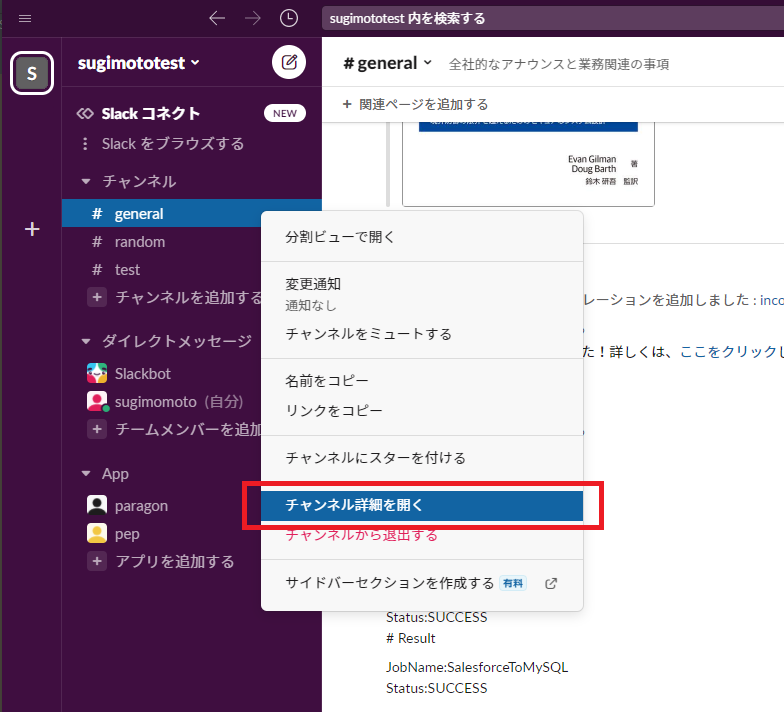
Task: Open the hamburger menu icon
Action: (x=24, y=18)
